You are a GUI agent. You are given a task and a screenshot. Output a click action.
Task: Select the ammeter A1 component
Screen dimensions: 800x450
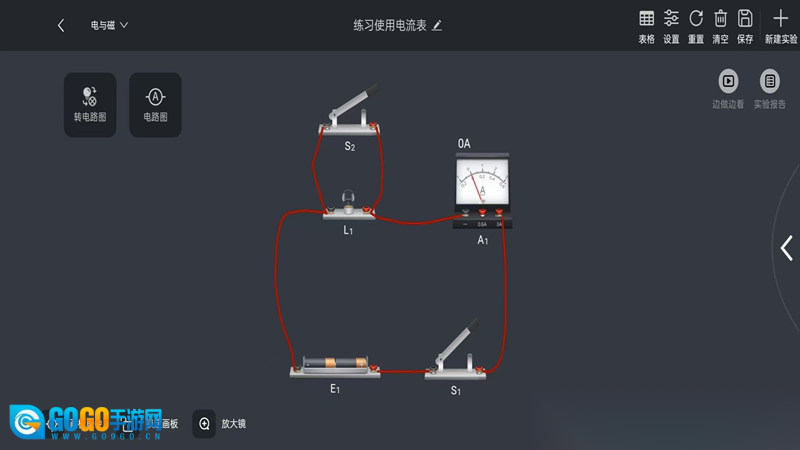click(482, 190)
